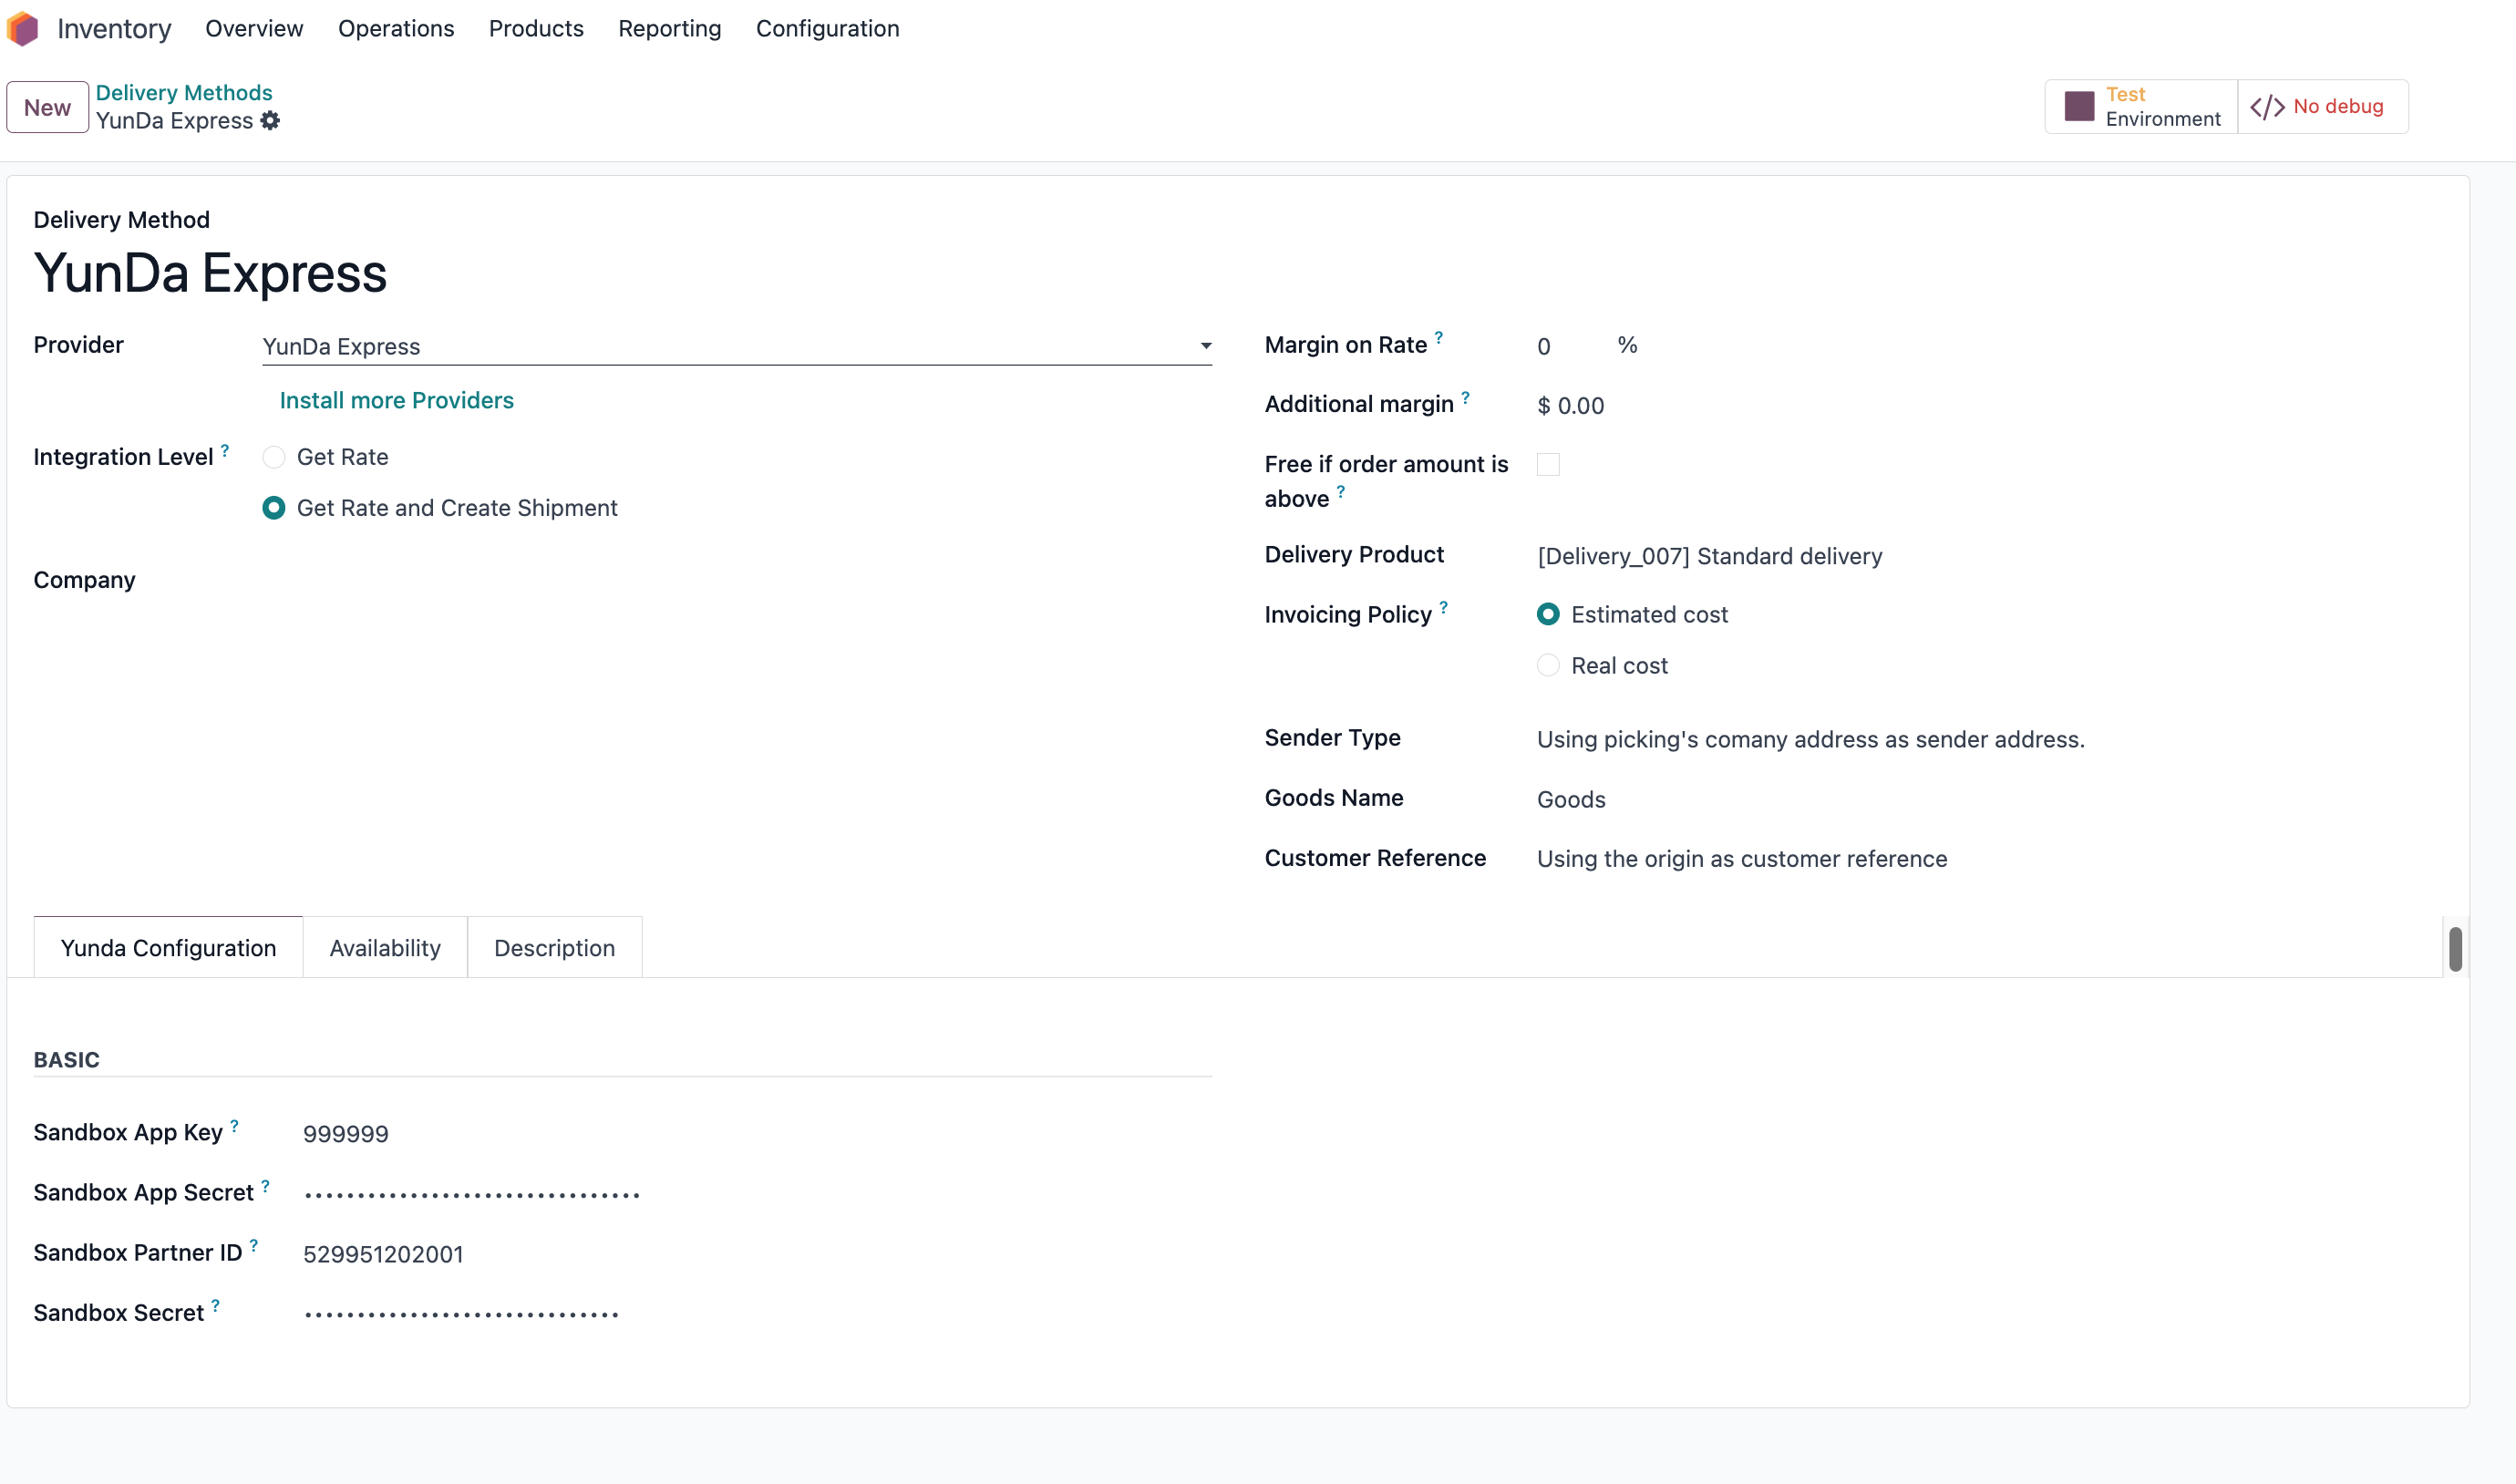Show help tooltip for Additional margin
Screen dimensions: 2516x1484
point(1465,397)
